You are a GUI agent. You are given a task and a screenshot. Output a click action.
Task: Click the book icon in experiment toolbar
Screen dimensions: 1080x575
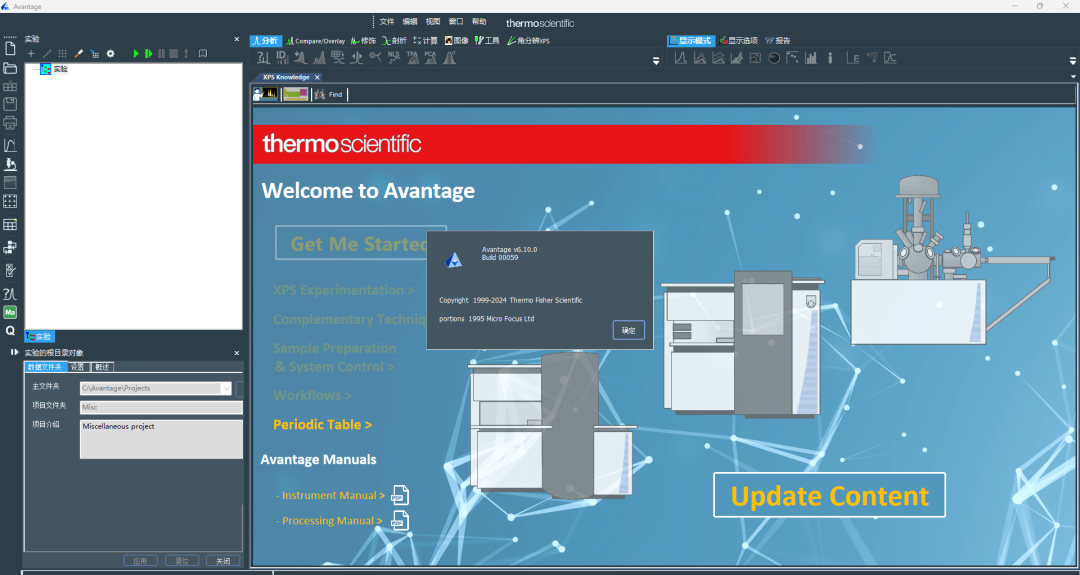coord(202,54)
